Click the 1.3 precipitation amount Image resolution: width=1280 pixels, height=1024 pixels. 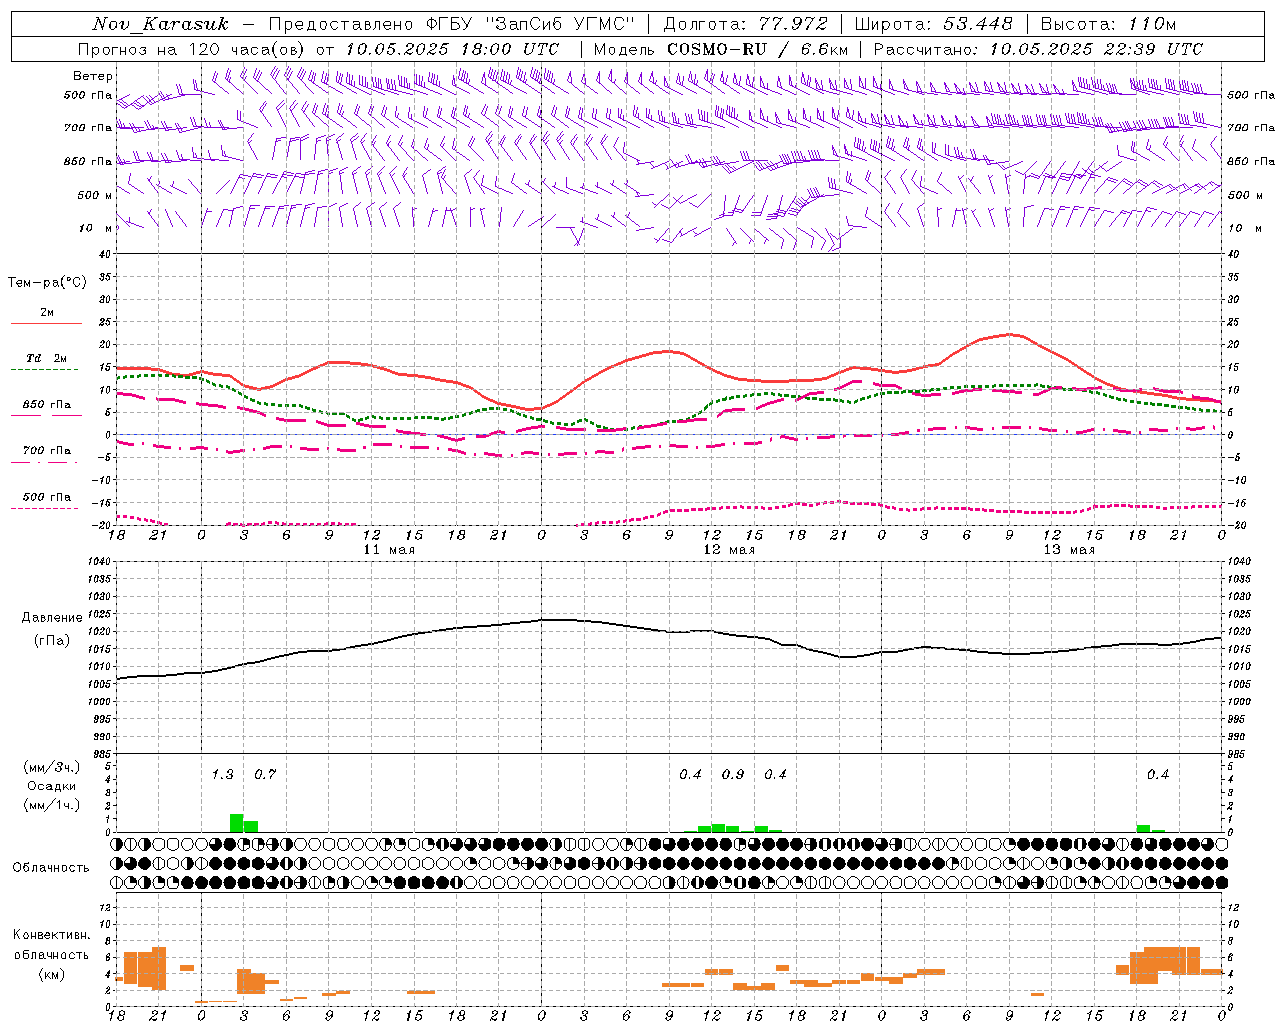pyautogui.click(x=222, y=774)
